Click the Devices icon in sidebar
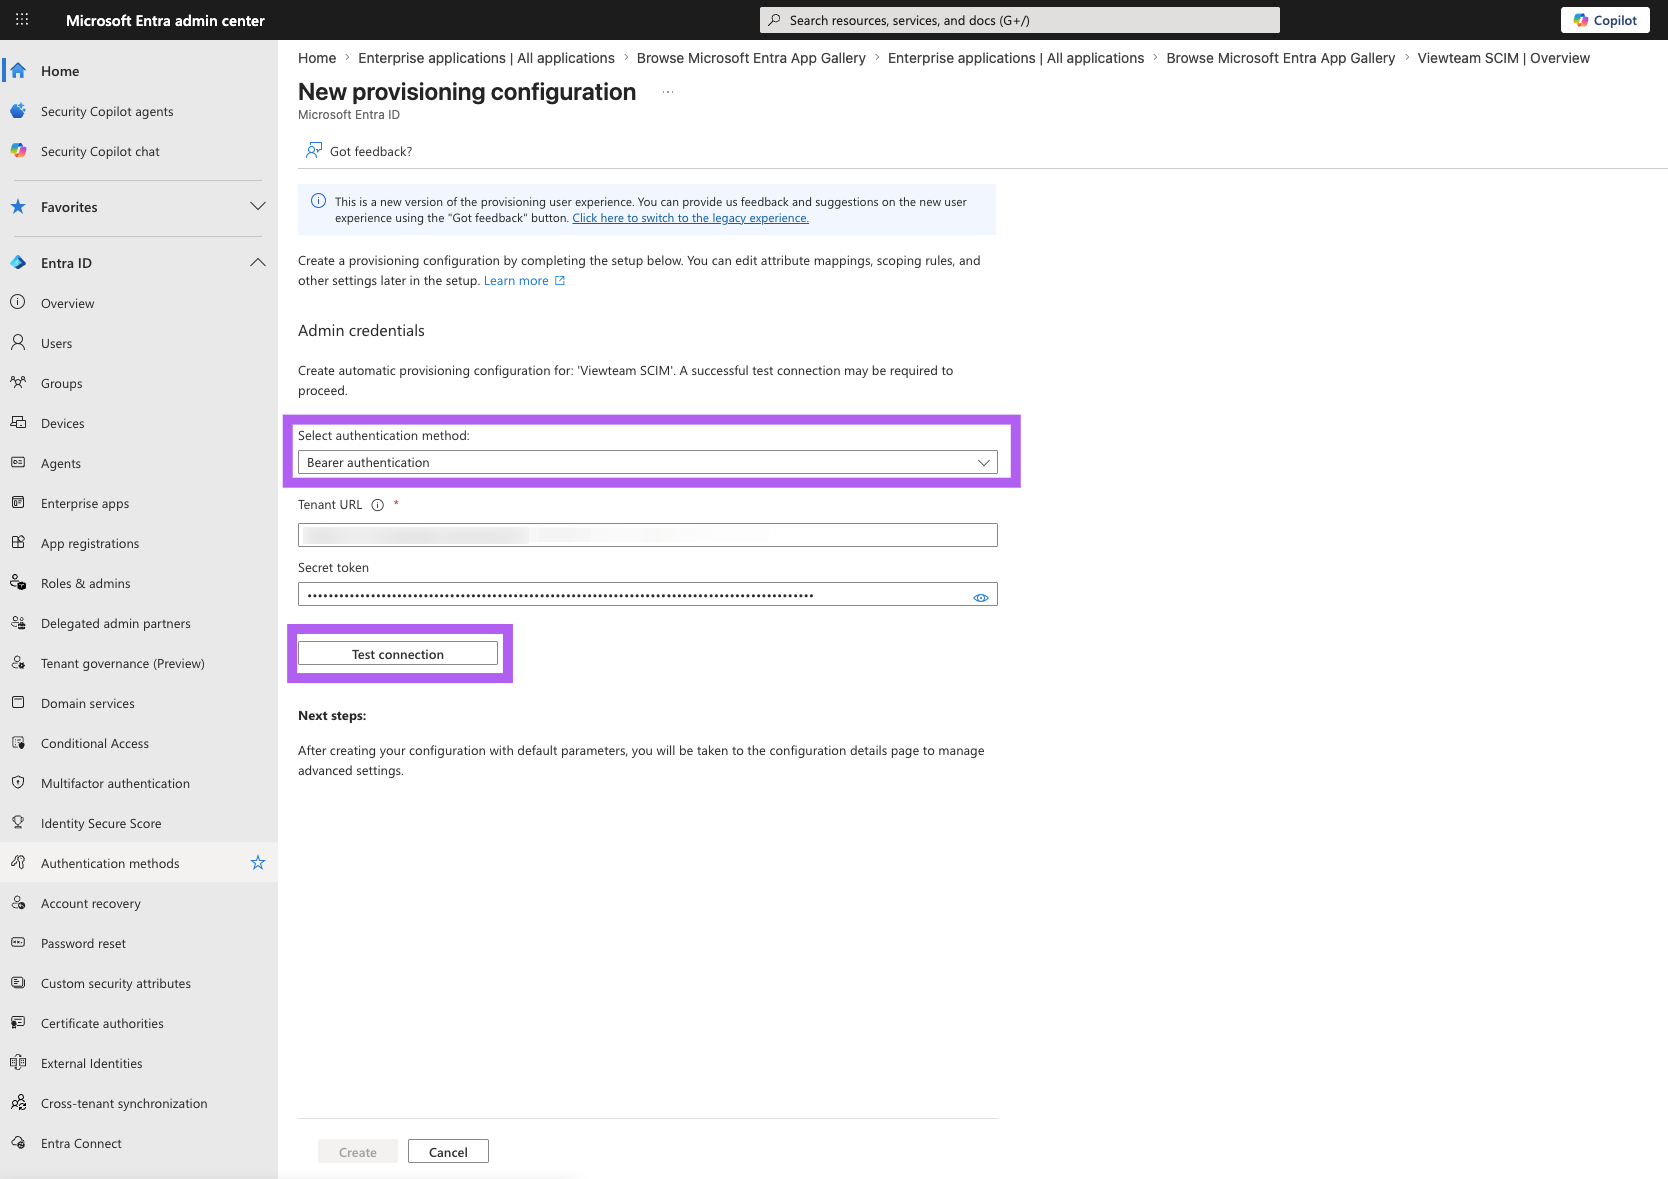Screen dimensions: 1668x1179 click(x=18, y=422)
